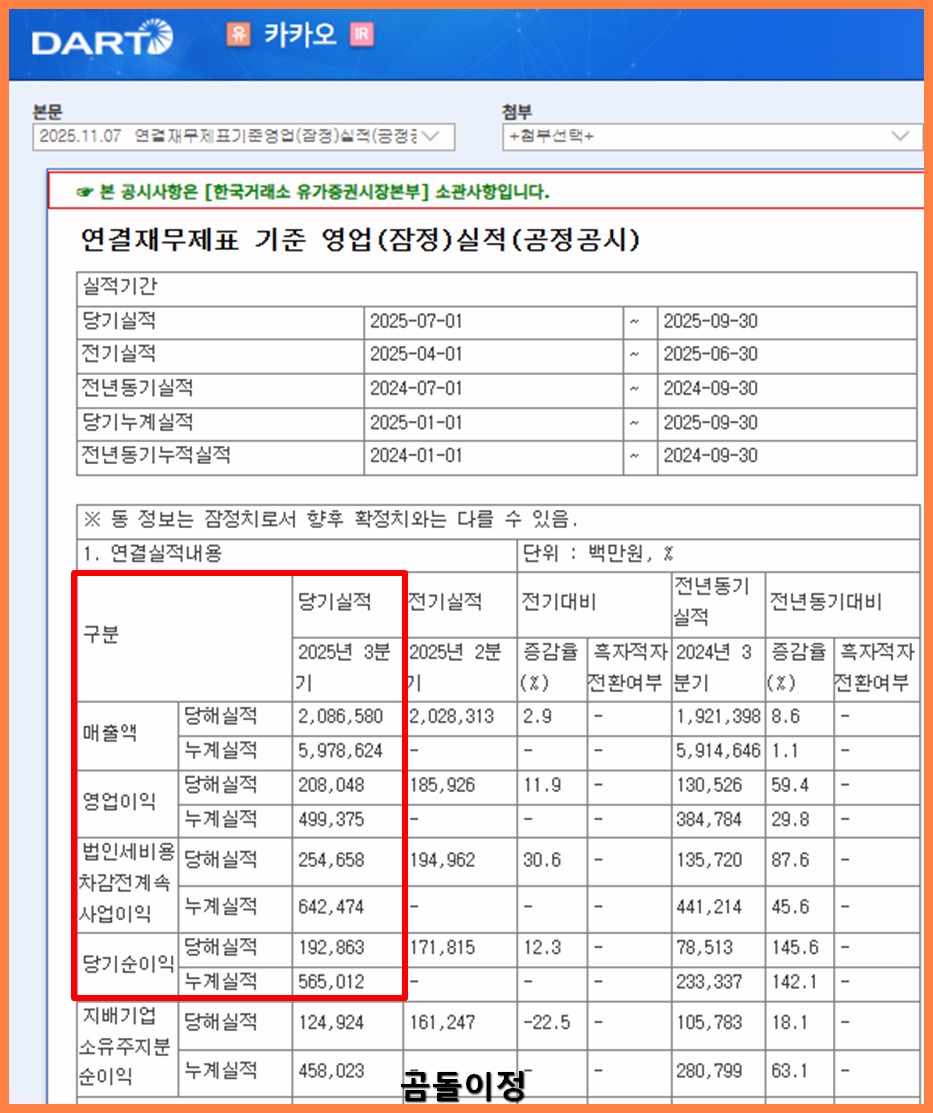
Task: Click the orange 유 market badge icon
Action: (x=239, y=33)
